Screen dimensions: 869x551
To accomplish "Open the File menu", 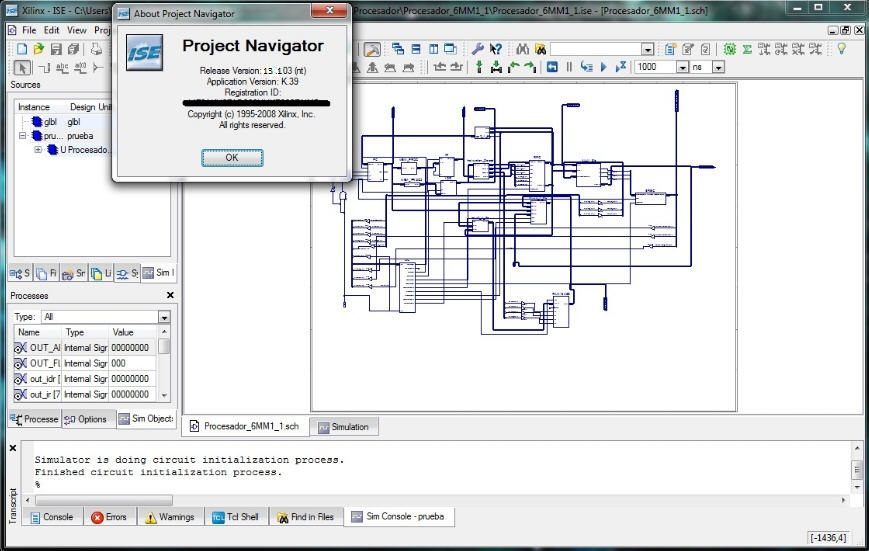I will point(29,30).
